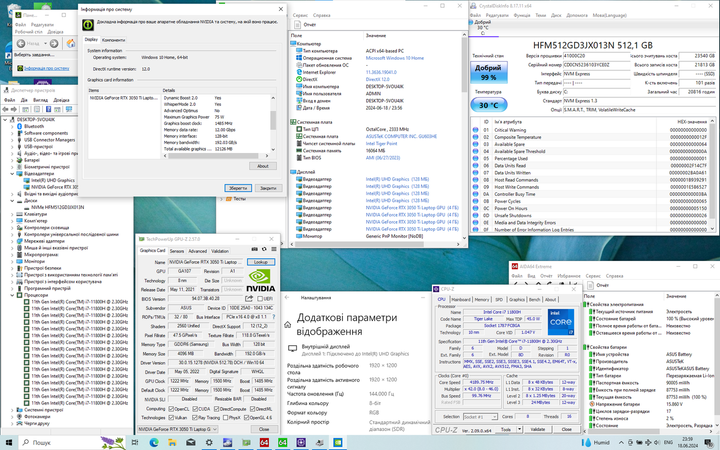
Task: Click the NVIDIA eye icon in System Information dialog
Action: [88, 24]
